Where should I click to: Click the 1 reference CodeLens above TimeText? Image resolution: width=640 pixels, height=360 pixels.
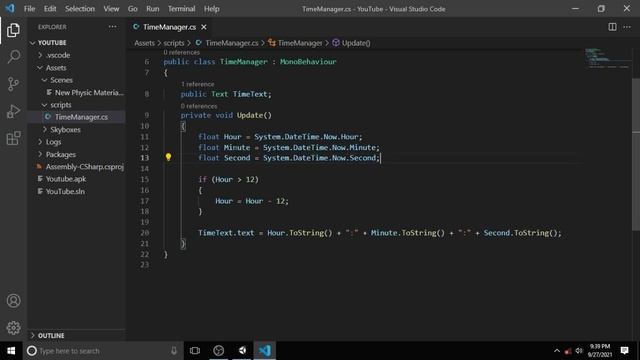tap(198, 84)
